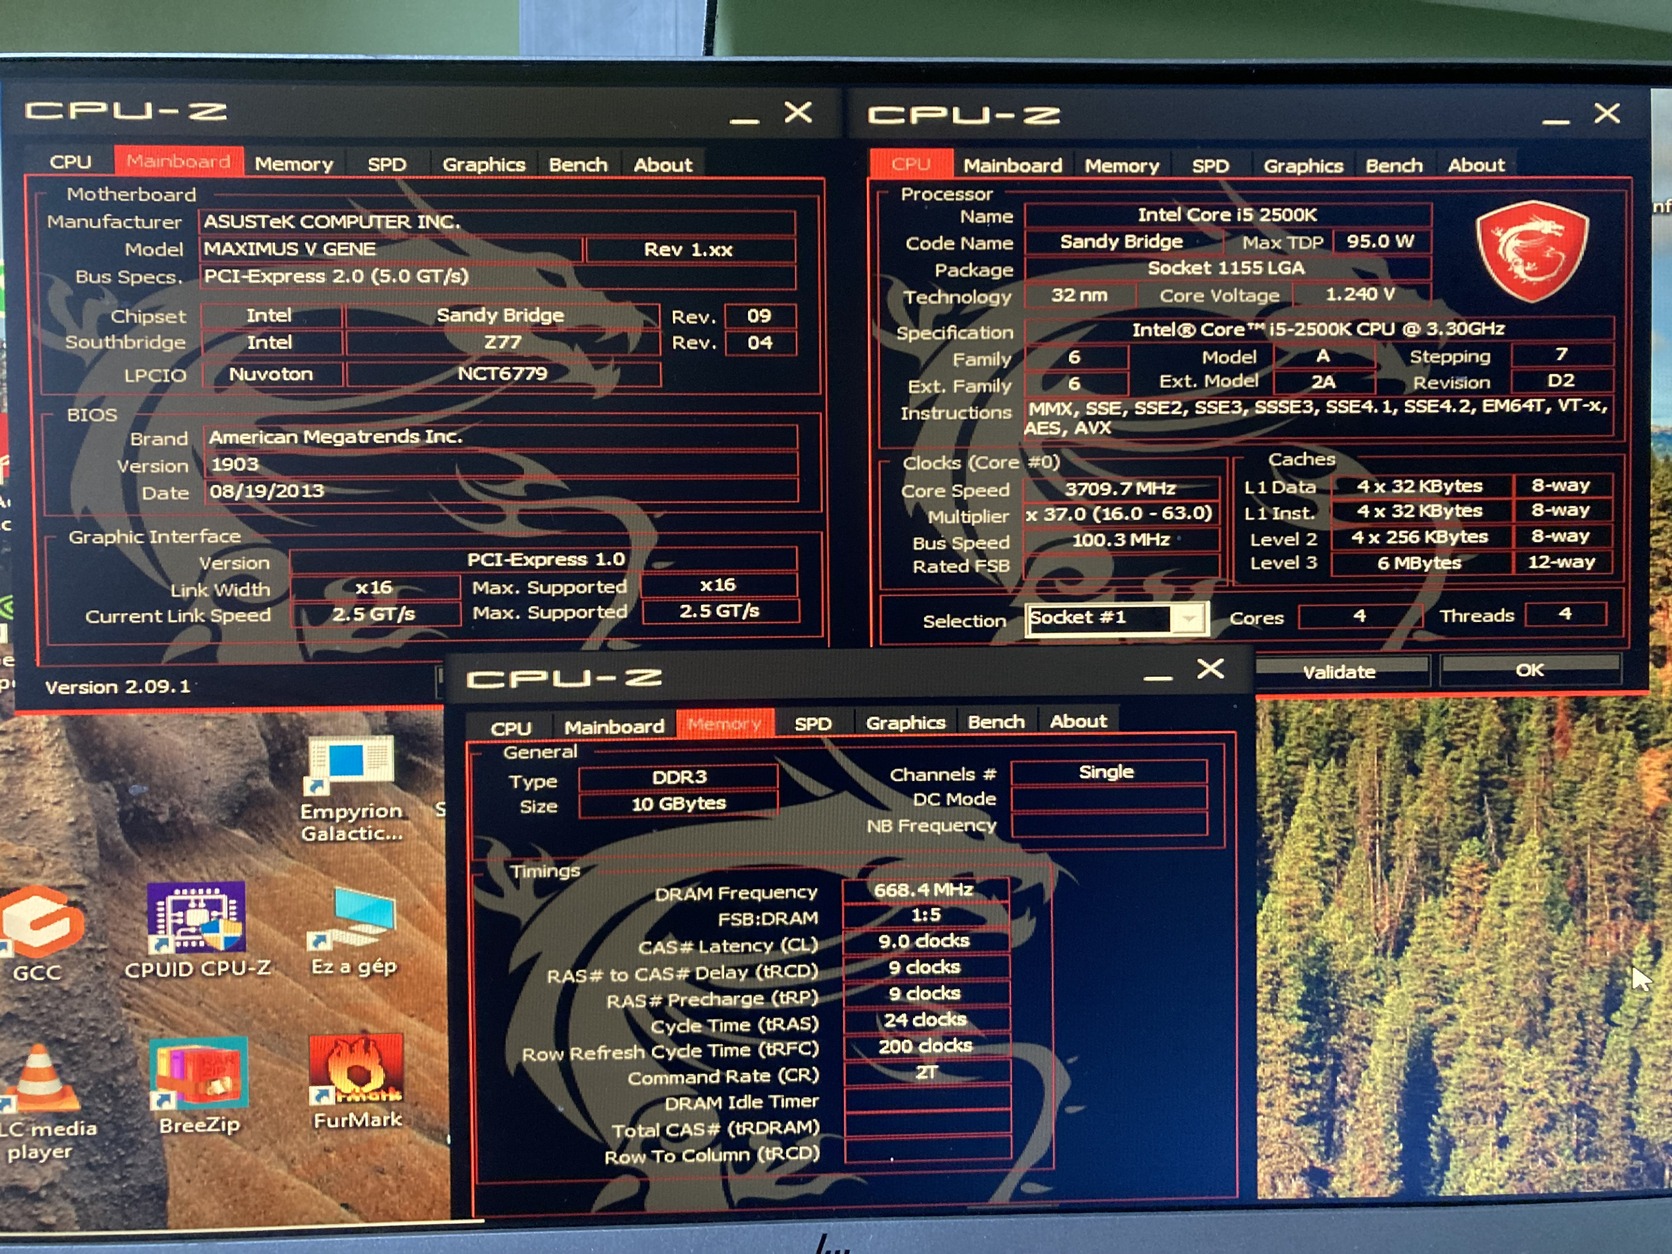Select the 'Rev 1.xx' model revision text
The image size is (1672, 1254).
[x=688, y=249]
